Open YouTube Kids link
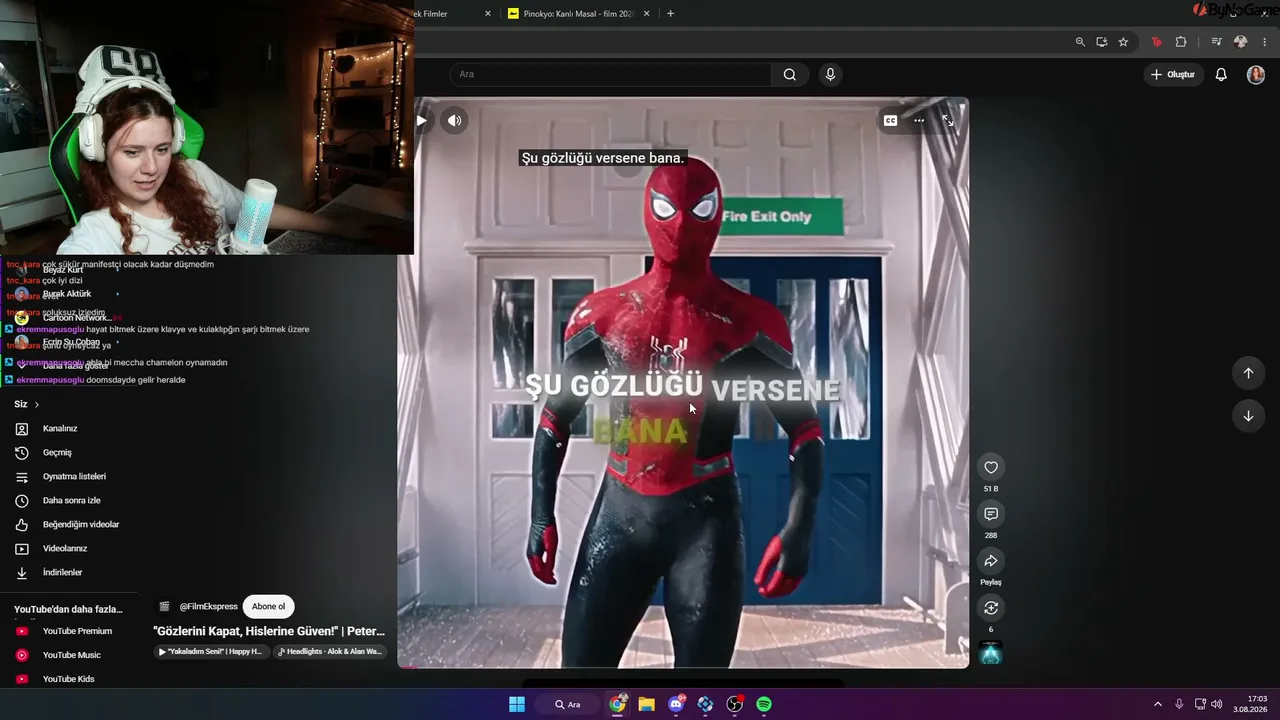This screenshot has height=720, width=1280. coord(68,679)
